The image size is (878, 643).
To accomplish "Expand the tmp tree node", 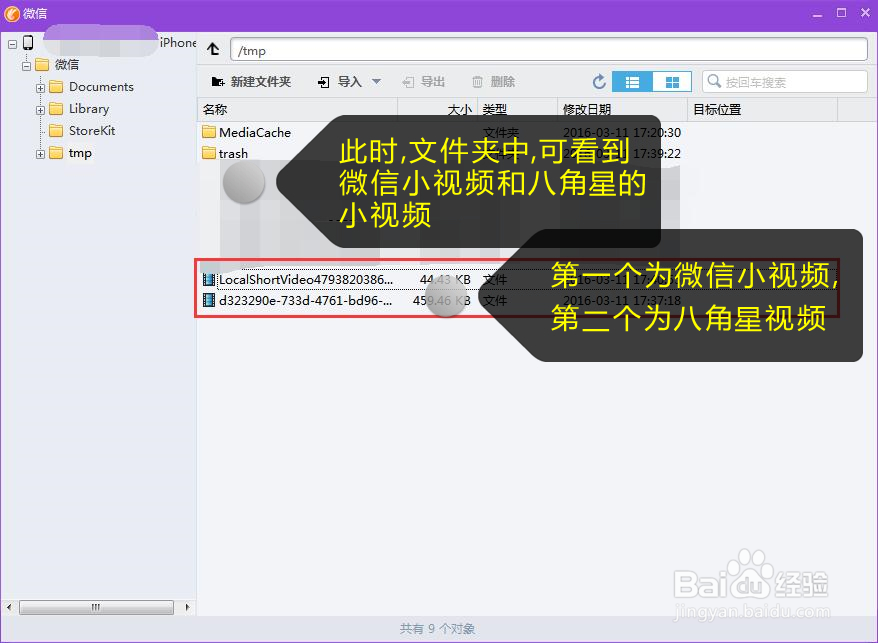I will tap(40, 154).
